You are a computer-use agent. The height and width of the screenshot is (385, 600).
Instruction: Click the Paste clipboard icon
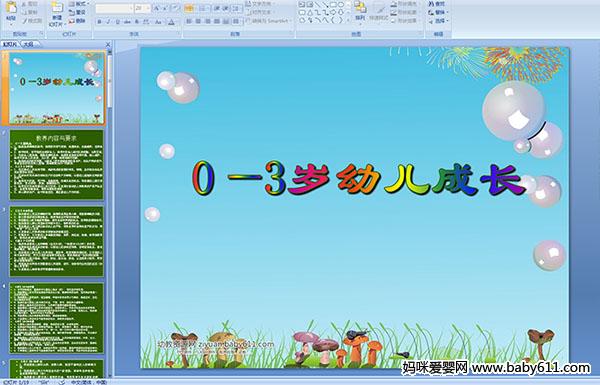(x=11, y=8)
